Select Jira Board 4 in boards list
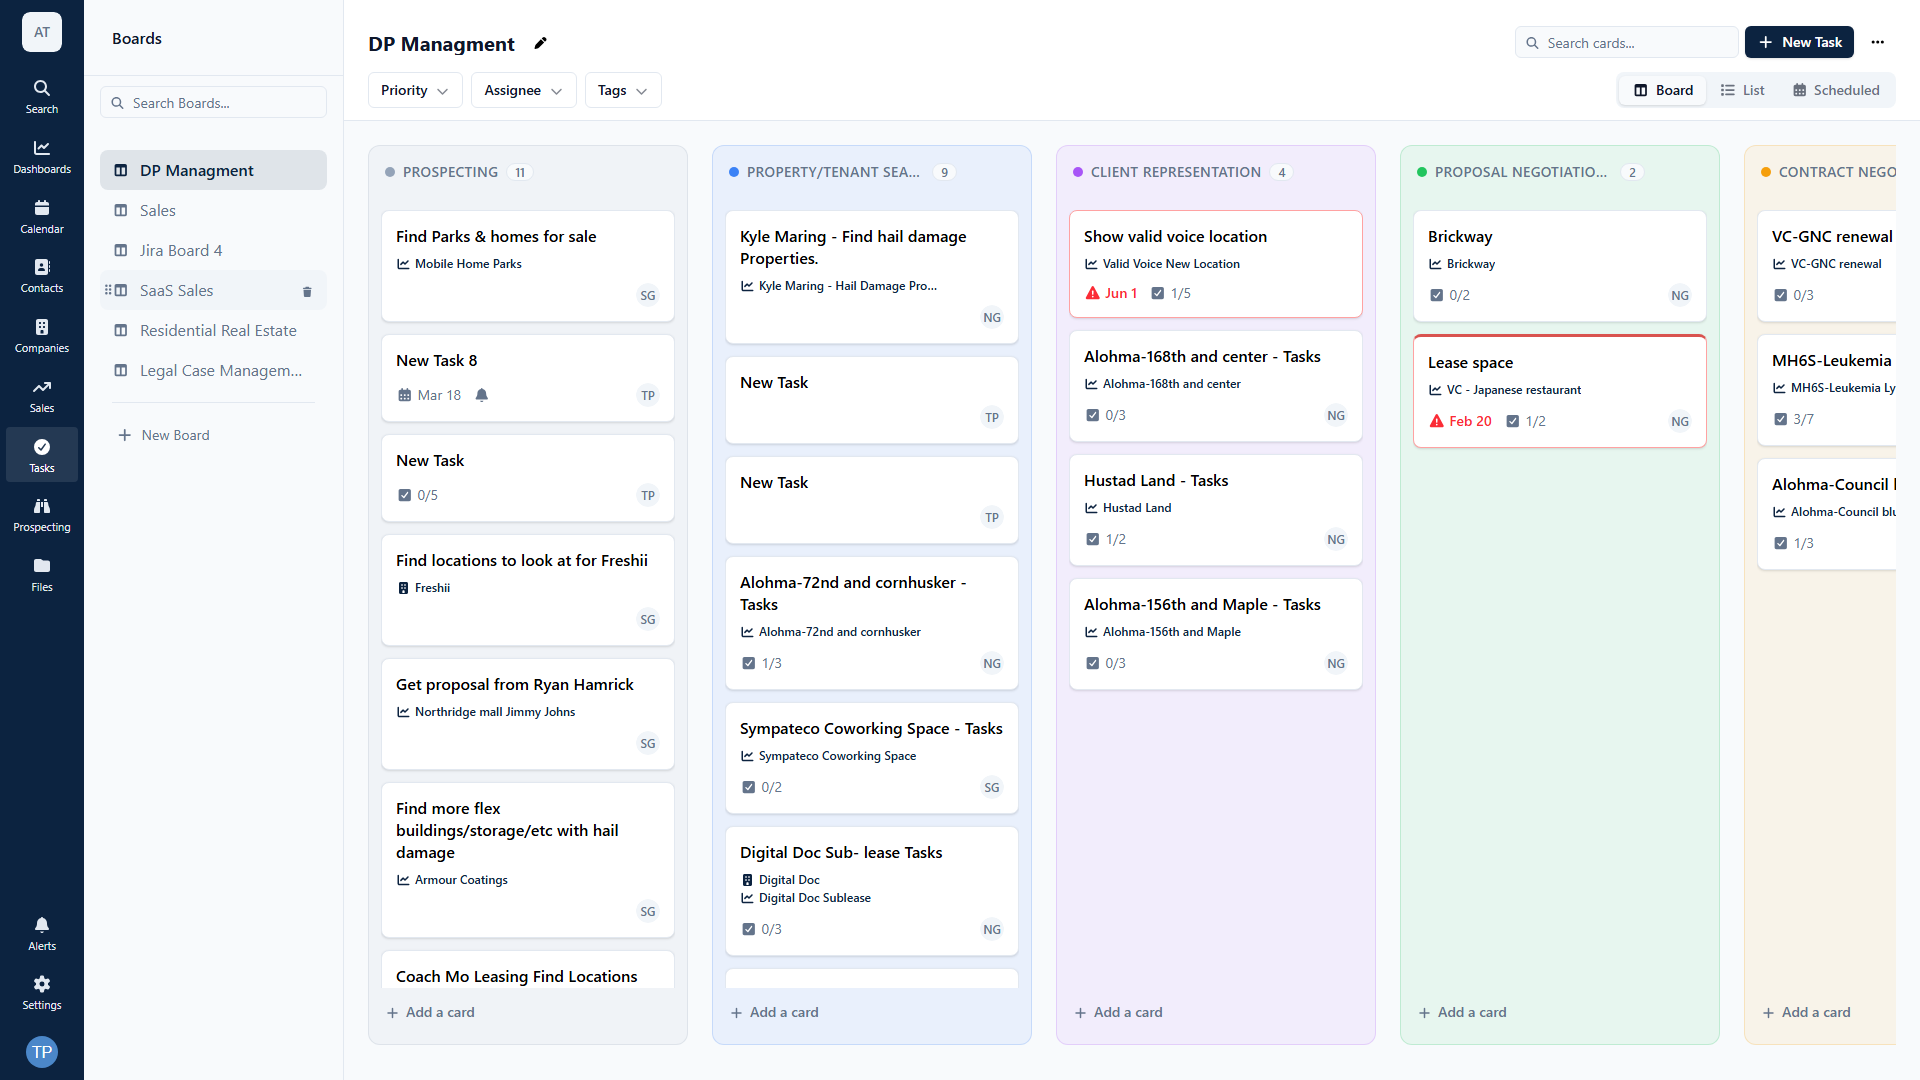The height and width of the screenshot is (1080, 1920). point(213,250)
